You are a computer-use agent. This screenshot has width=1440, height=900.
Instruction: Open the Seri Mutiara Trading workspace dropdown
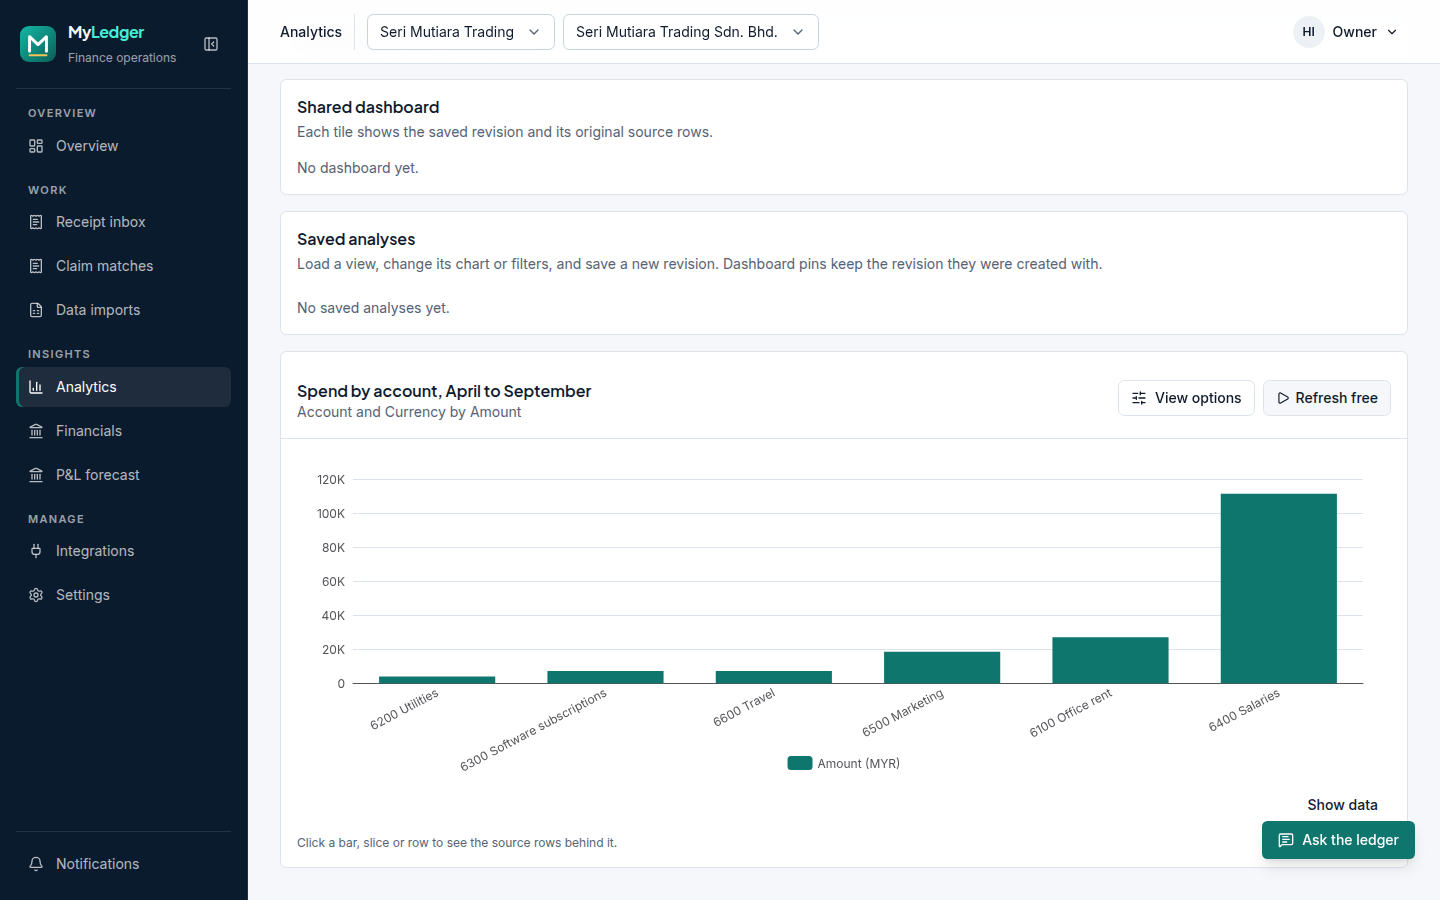(x=461, y=32)
